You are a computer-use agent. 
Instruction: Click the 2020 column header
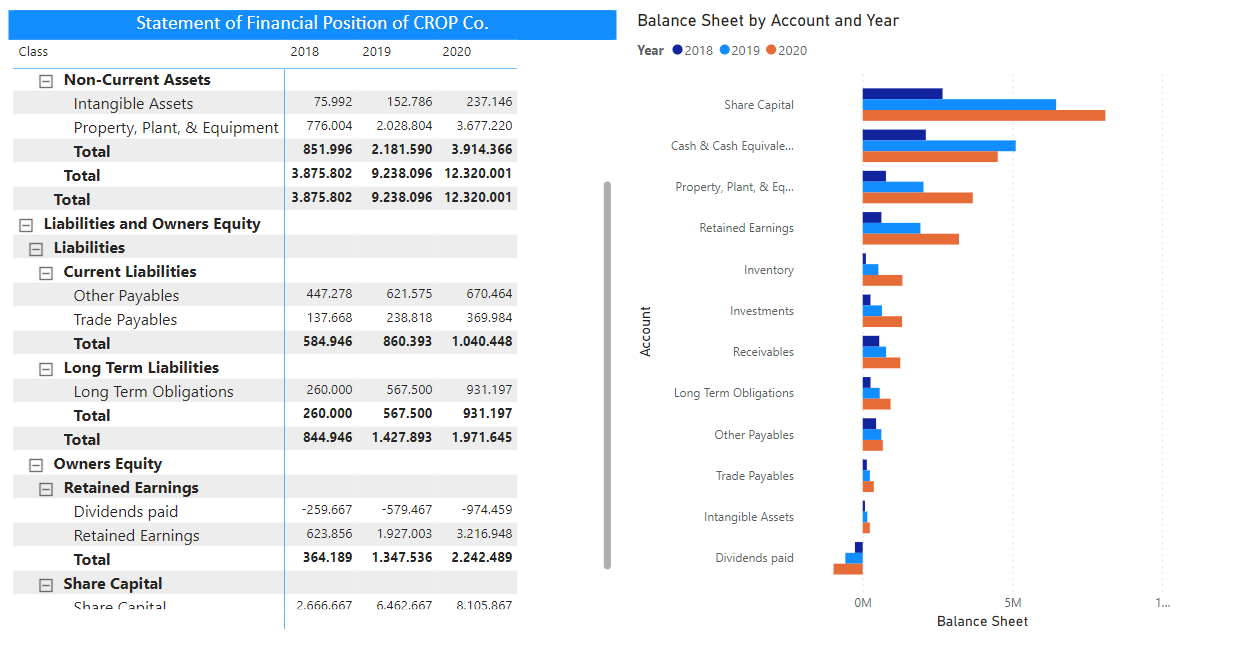(x=457, y=51)
